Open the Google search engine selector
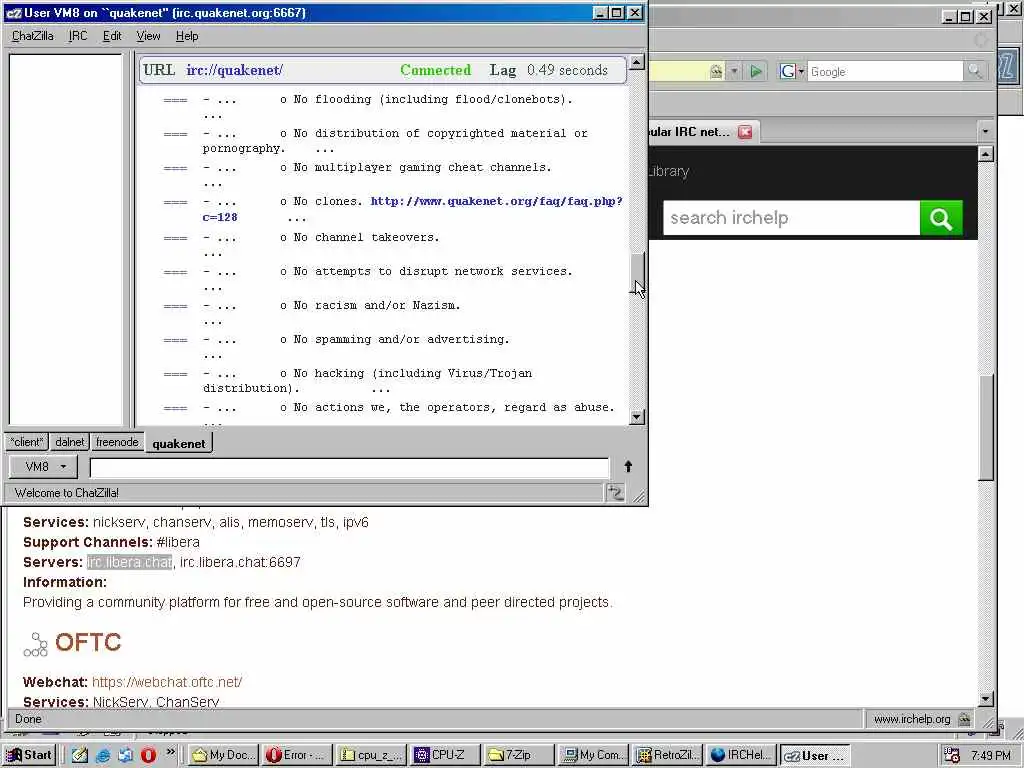1024x768 pixels. pos(792,71)
